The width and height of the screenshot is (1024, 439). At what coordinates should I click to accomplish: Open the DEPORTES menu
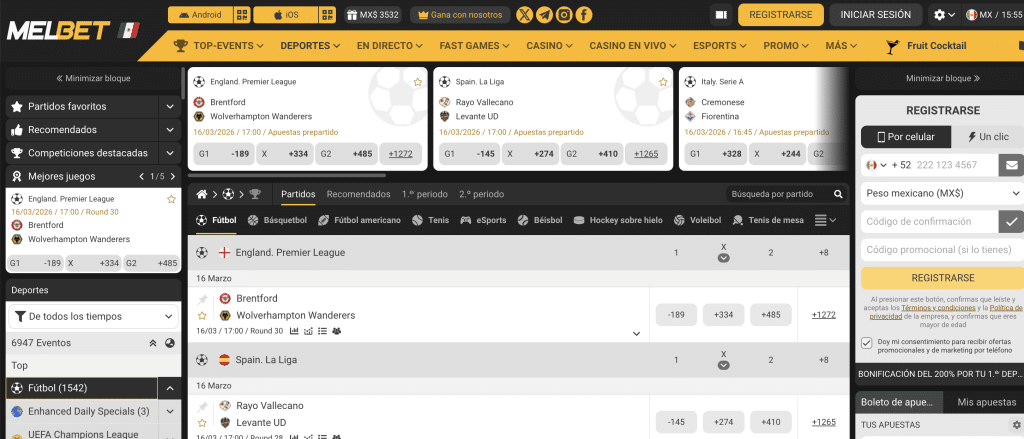(x=310, y=46)
